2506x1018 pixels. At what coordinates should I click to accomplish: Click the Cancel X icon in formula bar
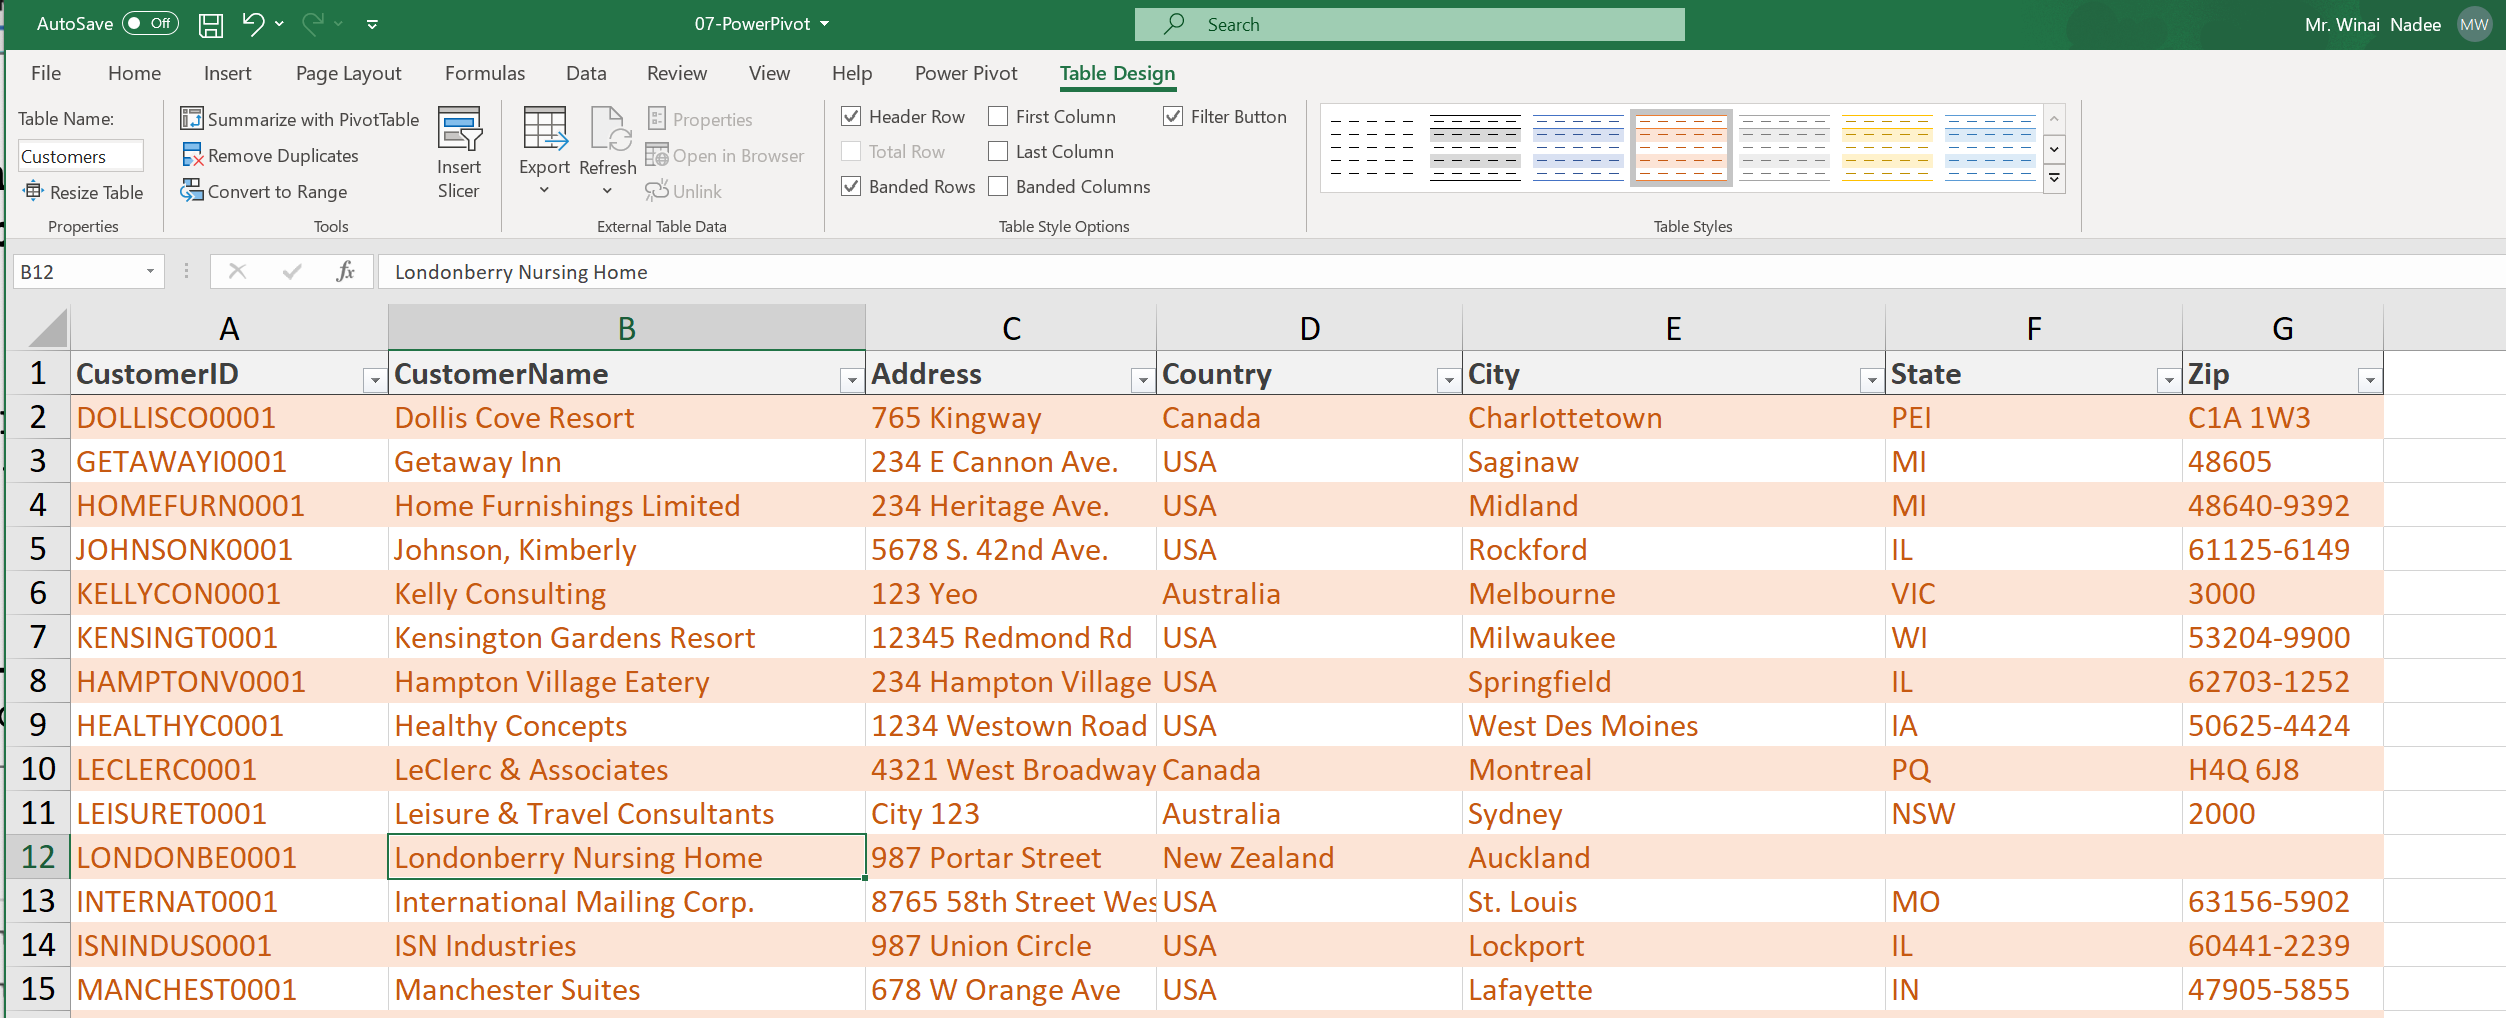click(237, 271)
